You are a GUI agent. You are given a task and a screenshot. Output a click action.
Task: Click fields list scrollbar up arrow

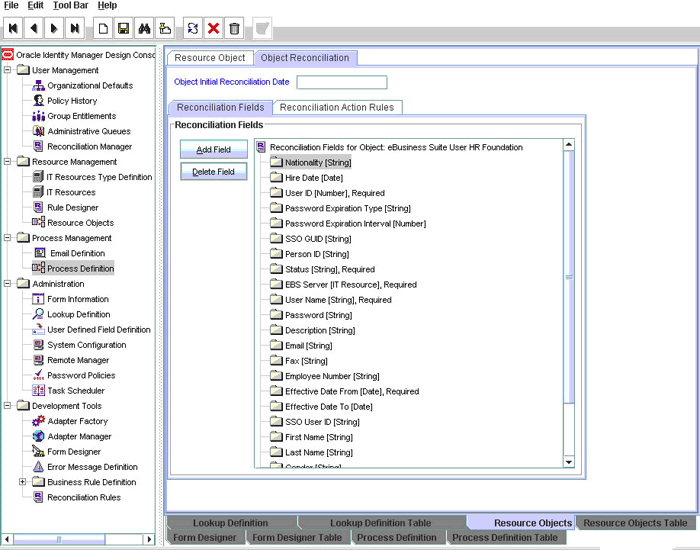[569, 145]
